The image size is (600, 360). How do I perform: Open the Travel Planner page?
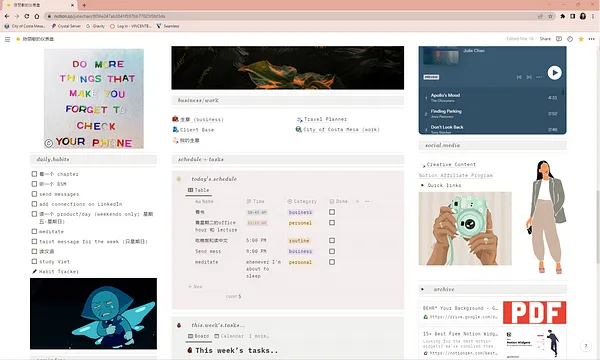tap(321, 119)
